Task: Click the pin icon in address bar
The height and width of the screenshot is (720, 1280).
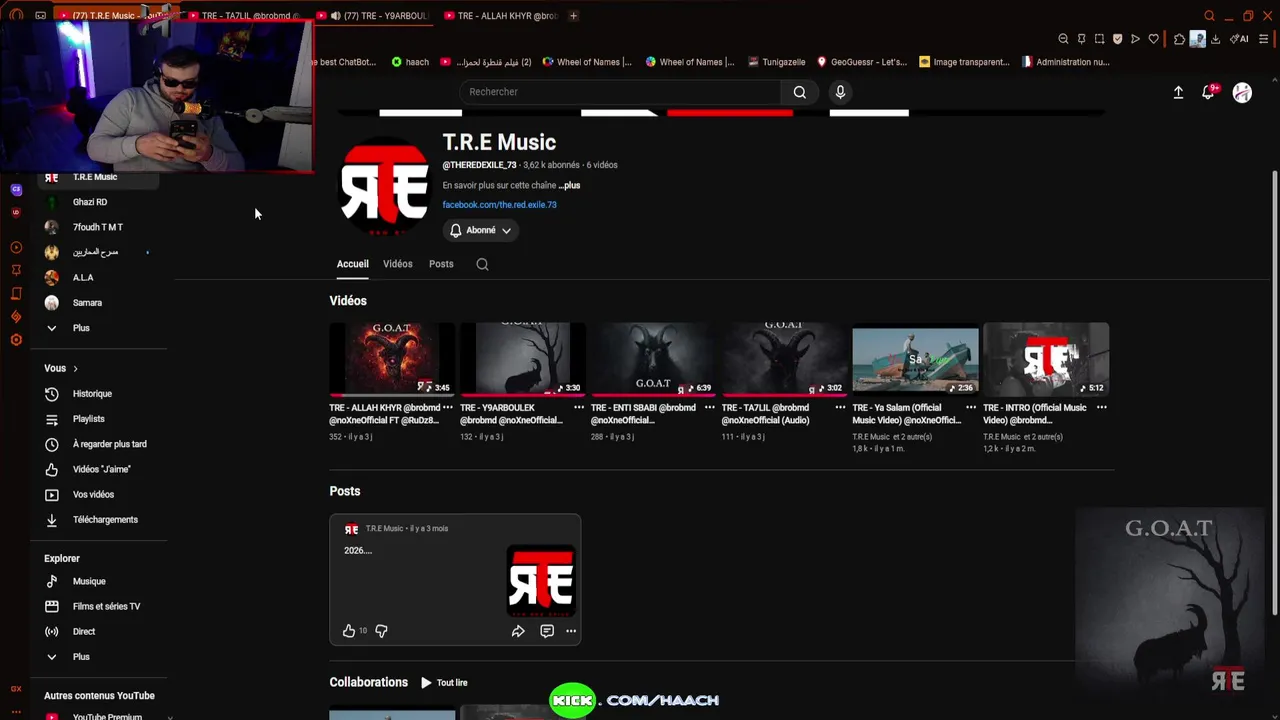Action: 1081,39
